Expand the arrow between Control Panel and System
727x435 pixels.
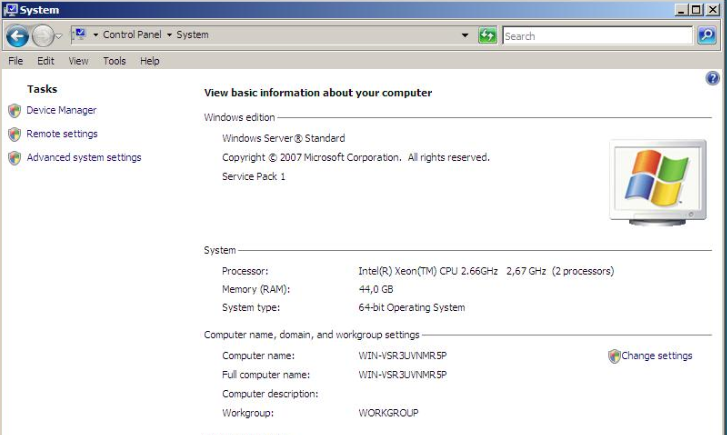(x=169, y=35)
